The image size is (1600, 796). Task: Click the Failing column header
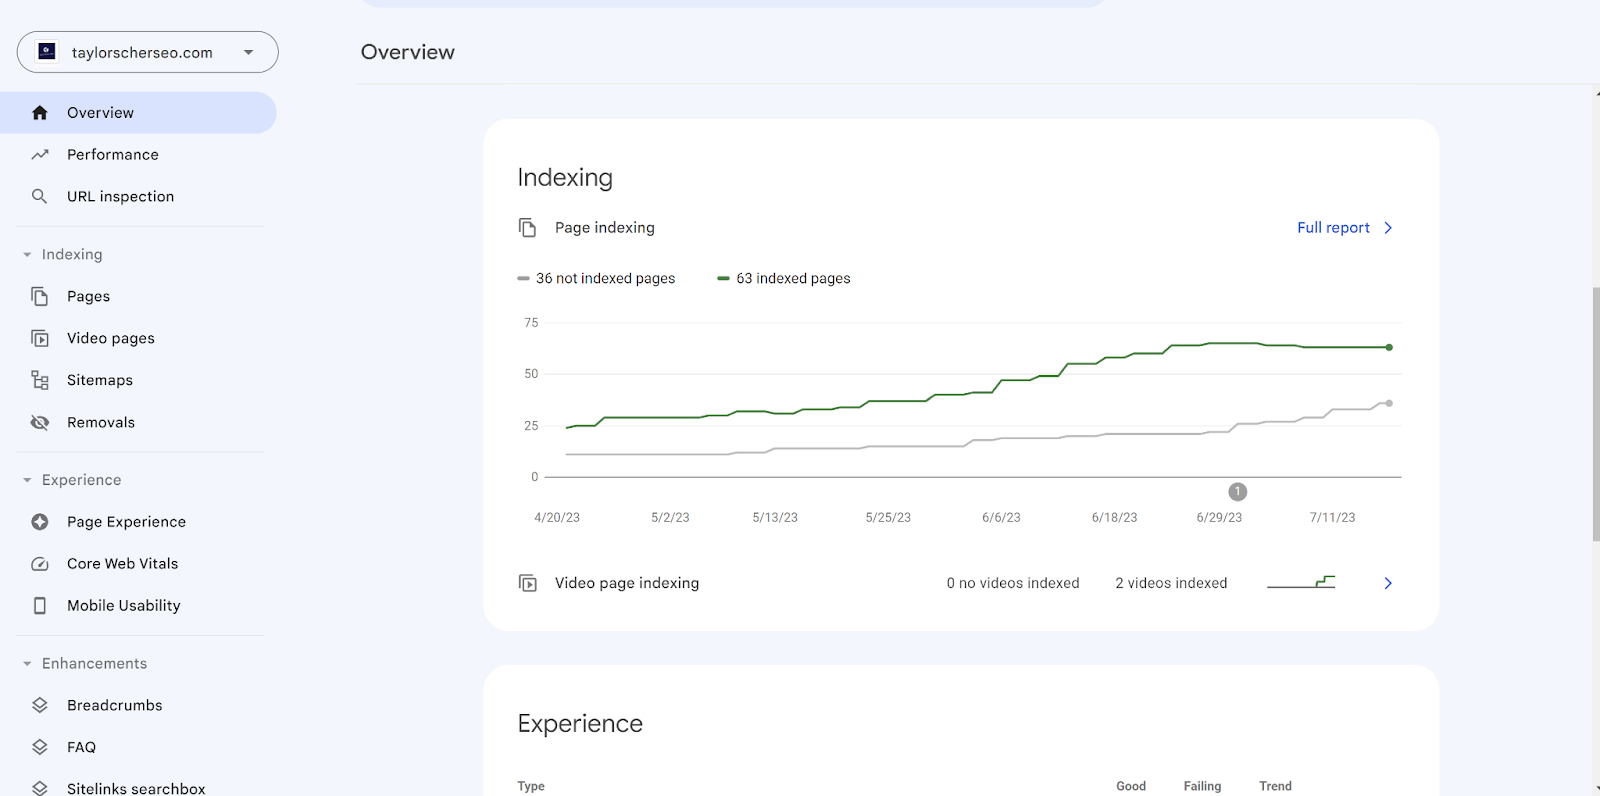[x=1203, y=786]
